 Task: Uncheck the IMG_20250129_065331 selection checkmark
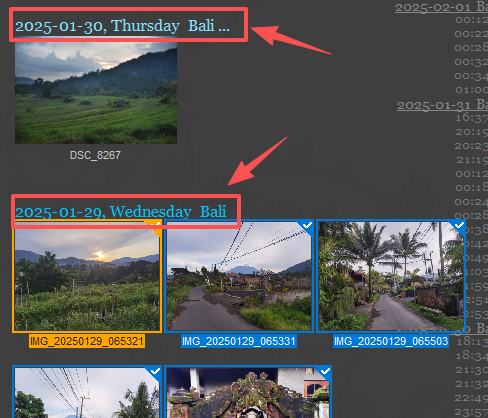[307, 226]
